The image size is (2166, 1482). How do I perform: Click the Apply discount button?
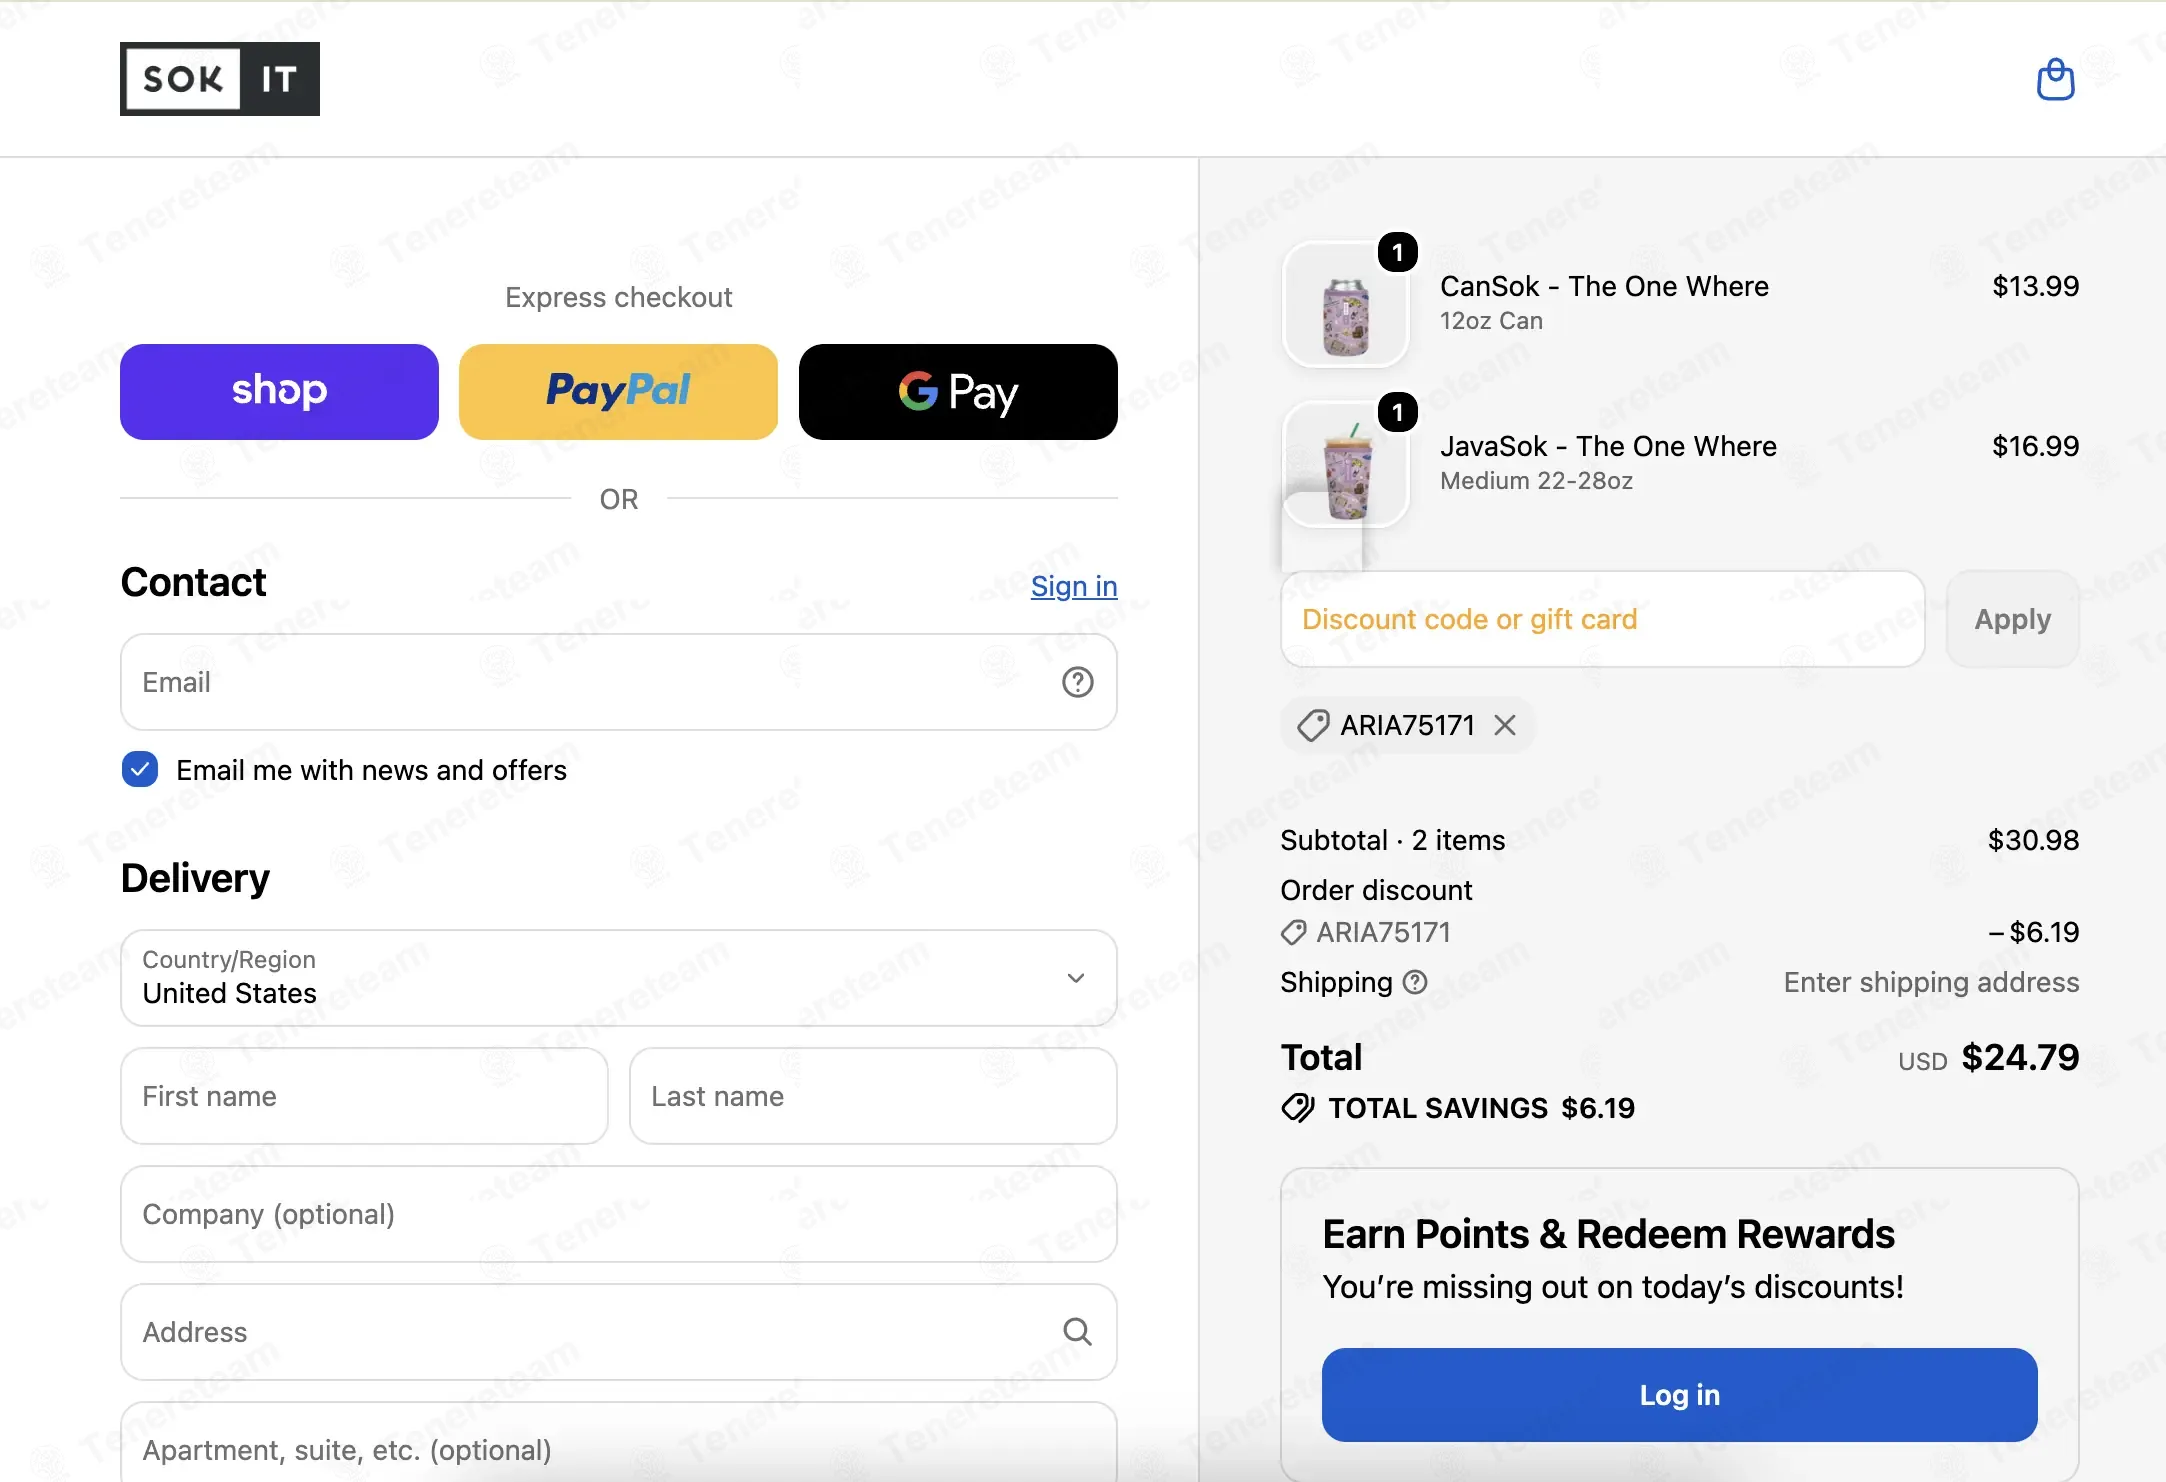(2012, 619)
